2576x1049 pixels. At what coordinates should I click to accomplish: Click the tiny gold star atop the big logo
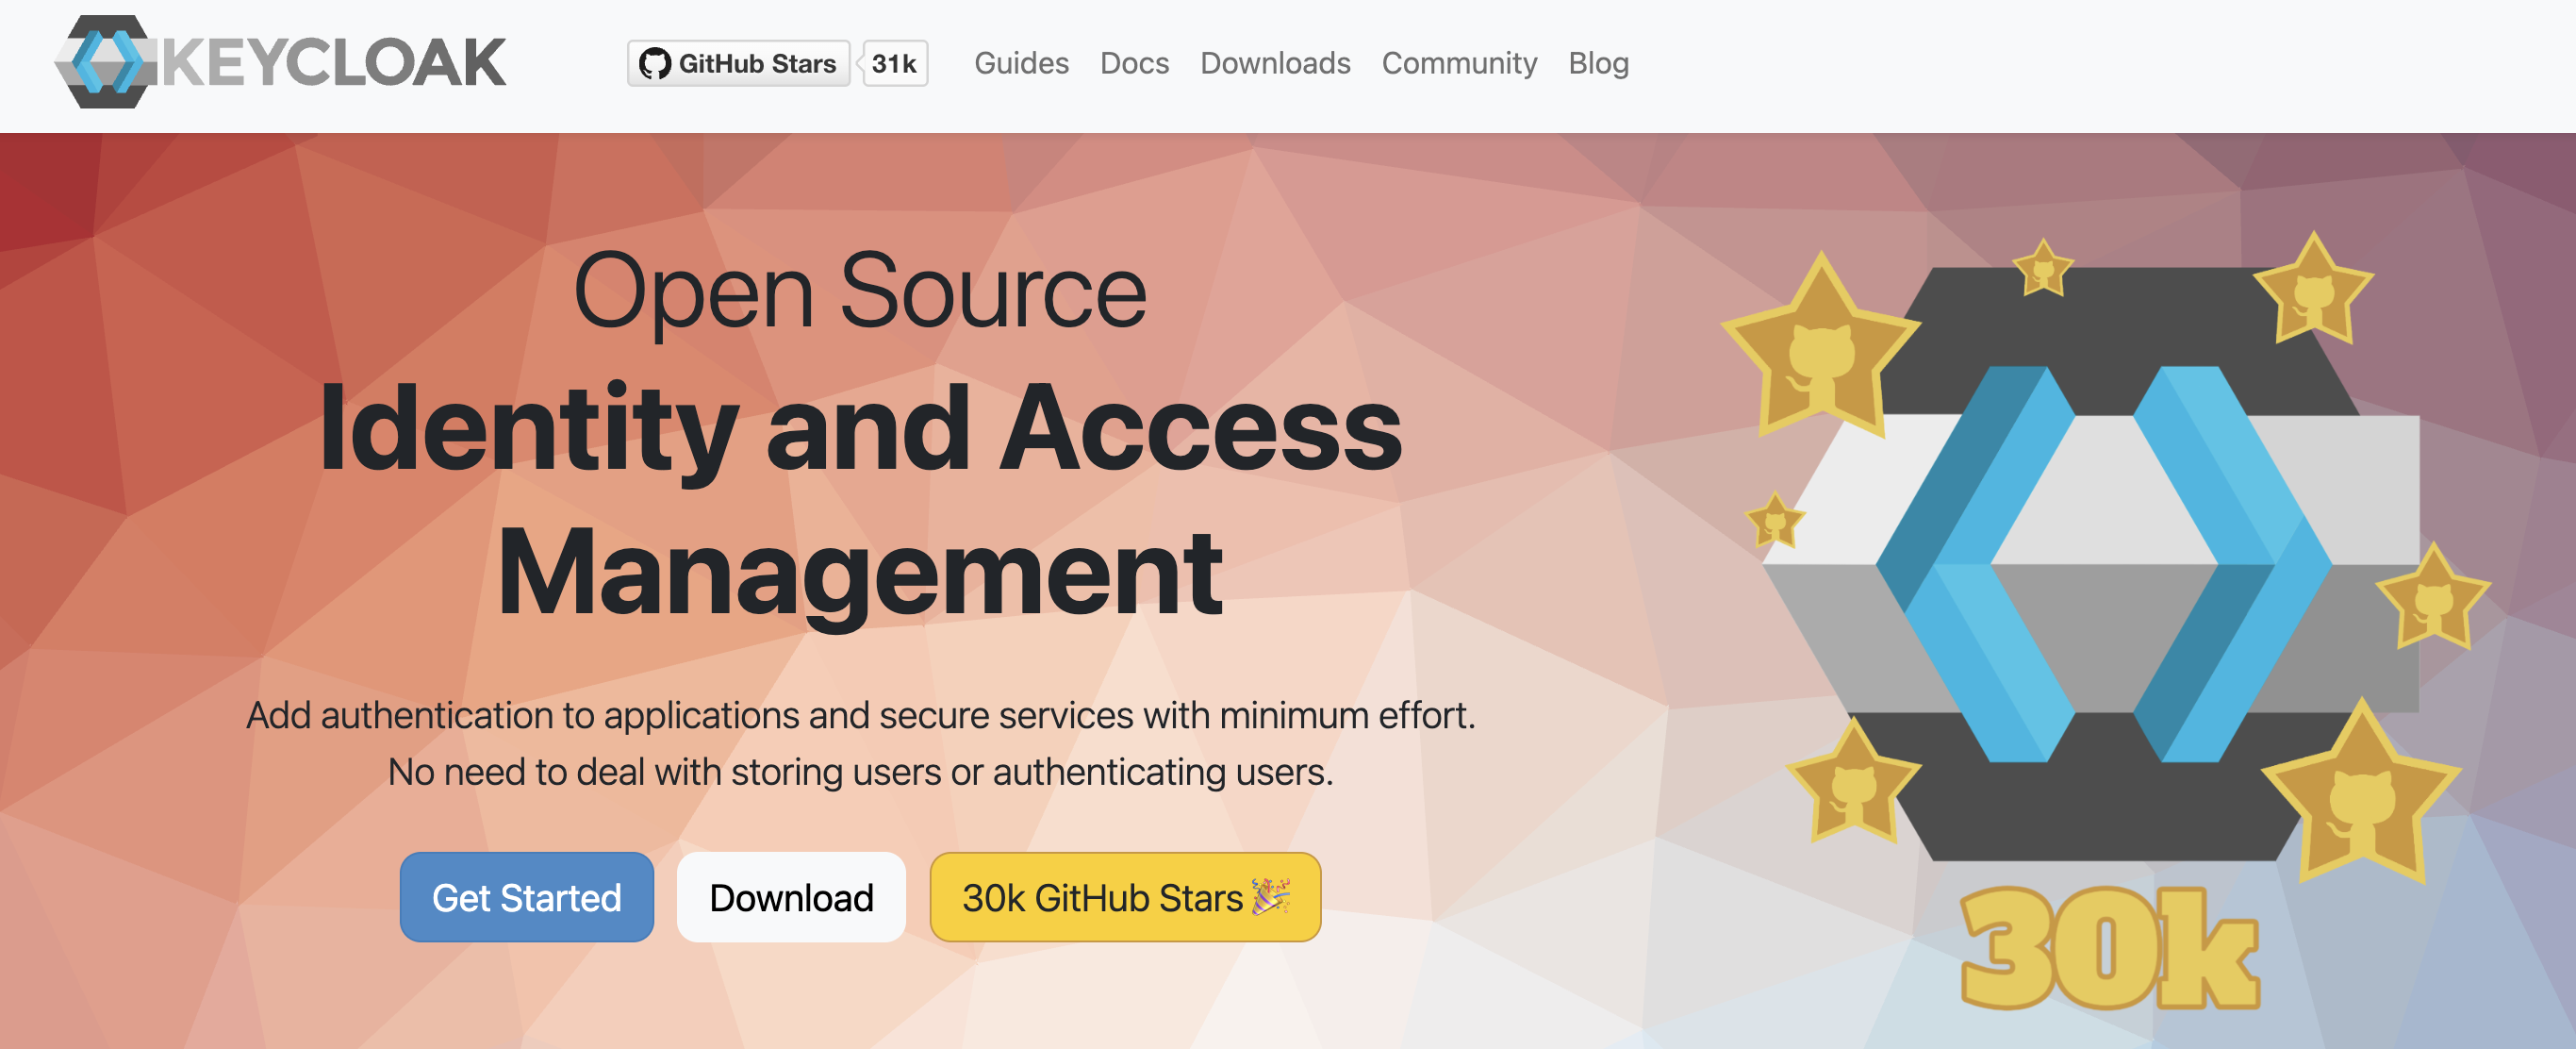(x=2043, y=269)
